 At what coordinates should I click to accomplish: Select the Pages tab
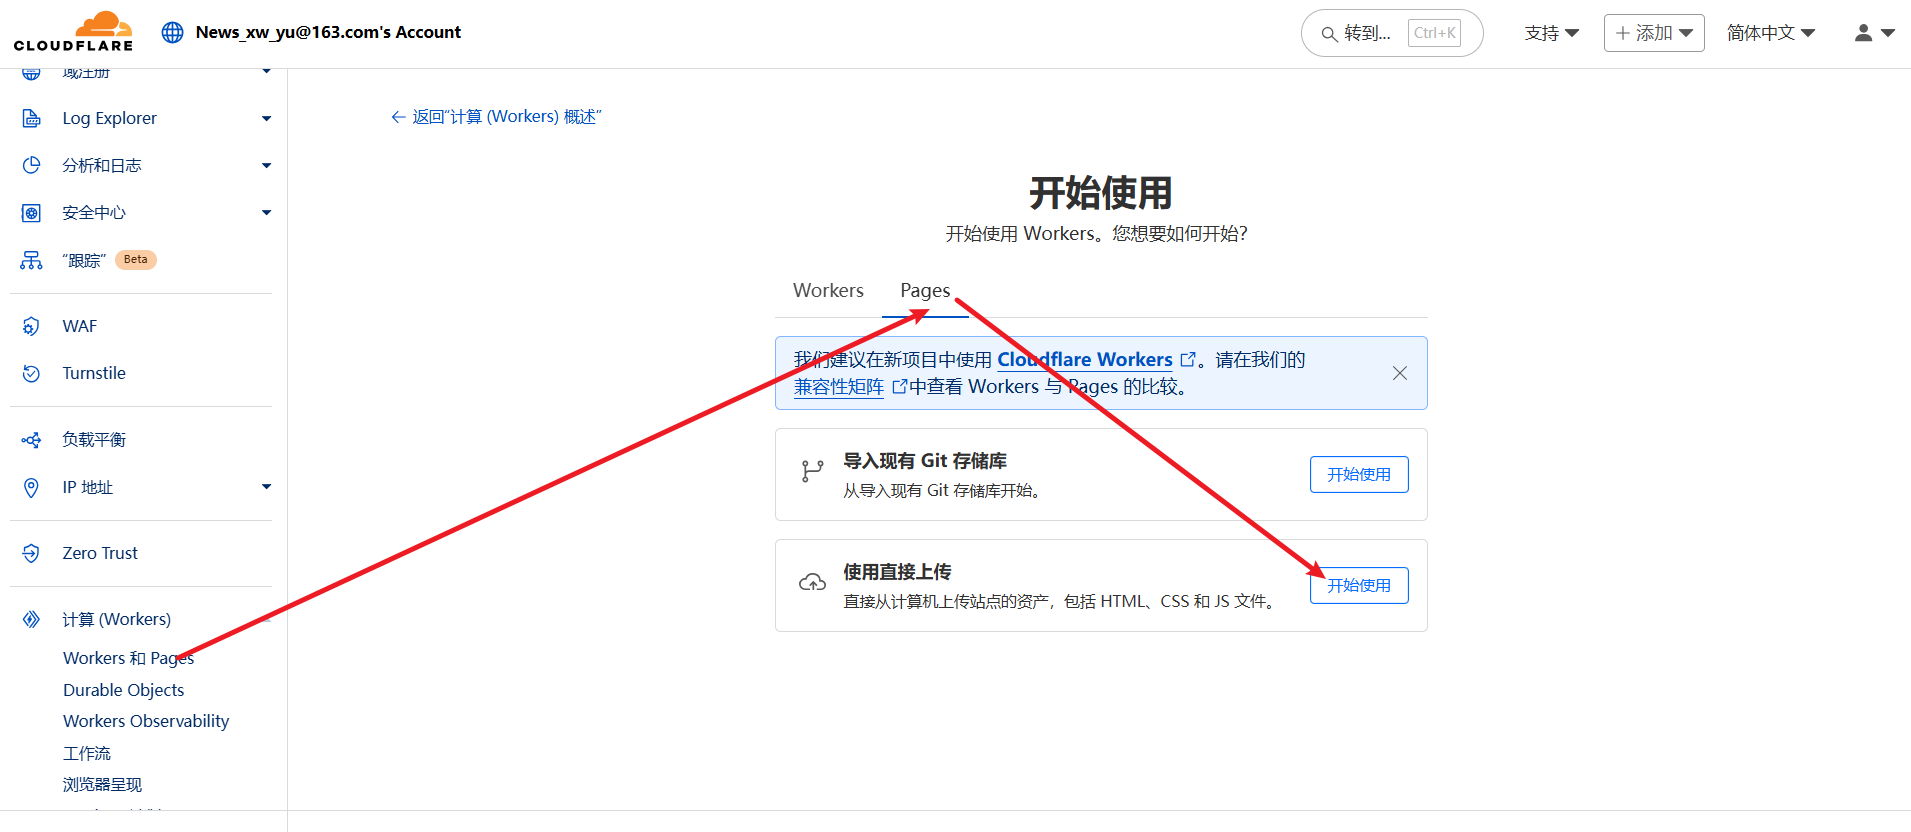(925, 290)
